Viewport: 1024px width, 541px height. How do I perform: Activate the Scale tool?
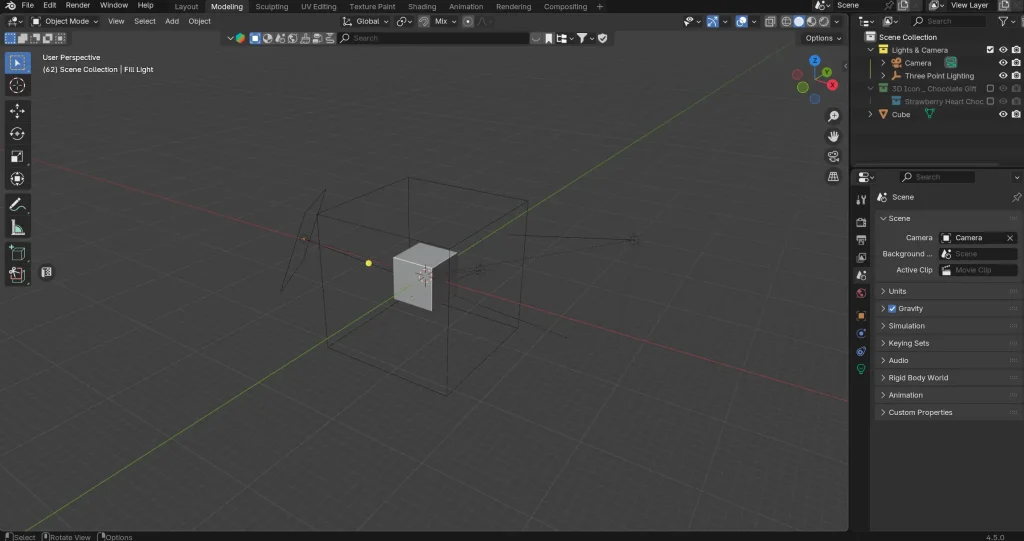click(x=17, y=156)
